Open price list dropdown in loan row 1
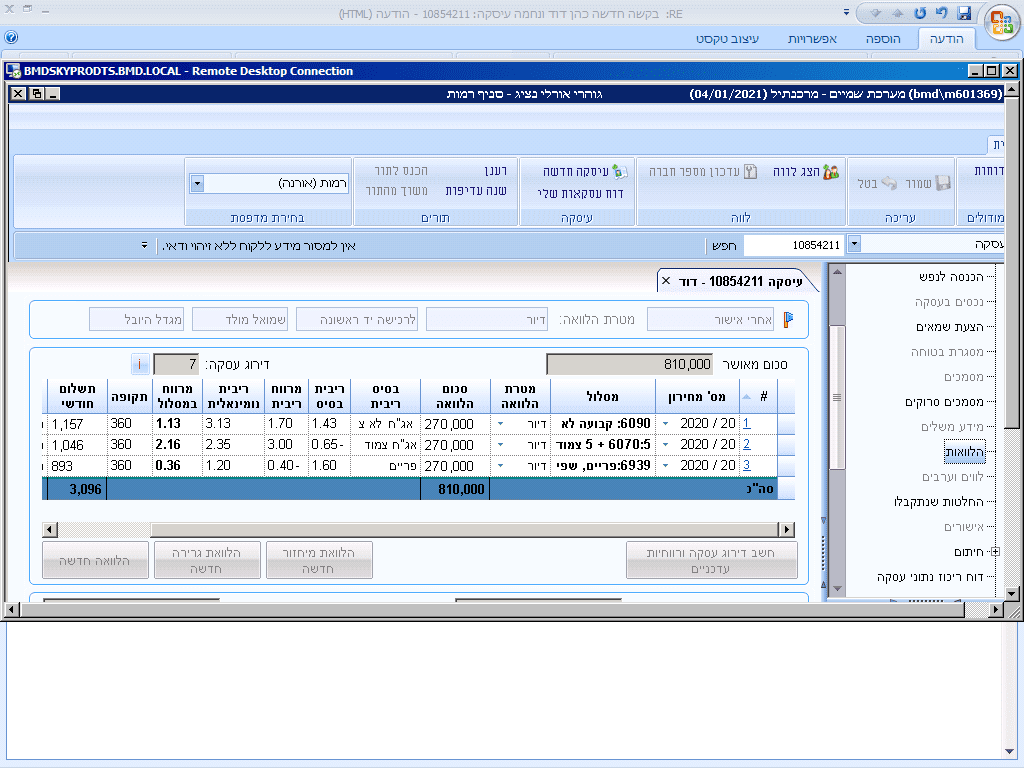The image size is (1024, 768). 666,424
